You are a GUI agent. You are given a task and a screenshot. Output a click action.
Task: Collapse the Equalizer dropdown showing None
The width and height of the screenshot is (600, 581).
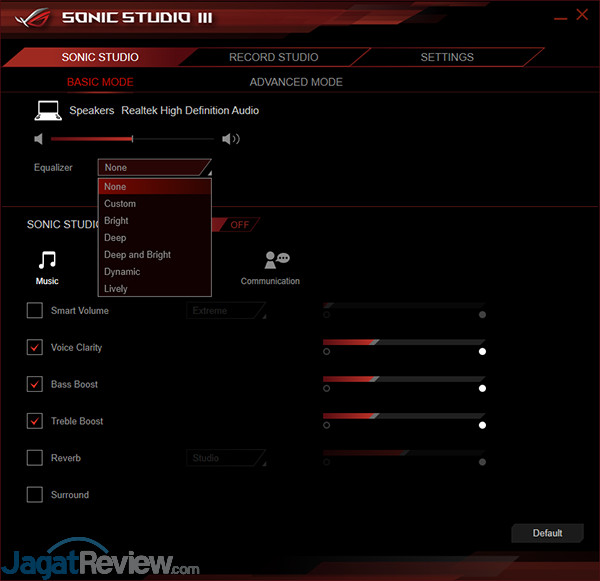click(155, 168)
